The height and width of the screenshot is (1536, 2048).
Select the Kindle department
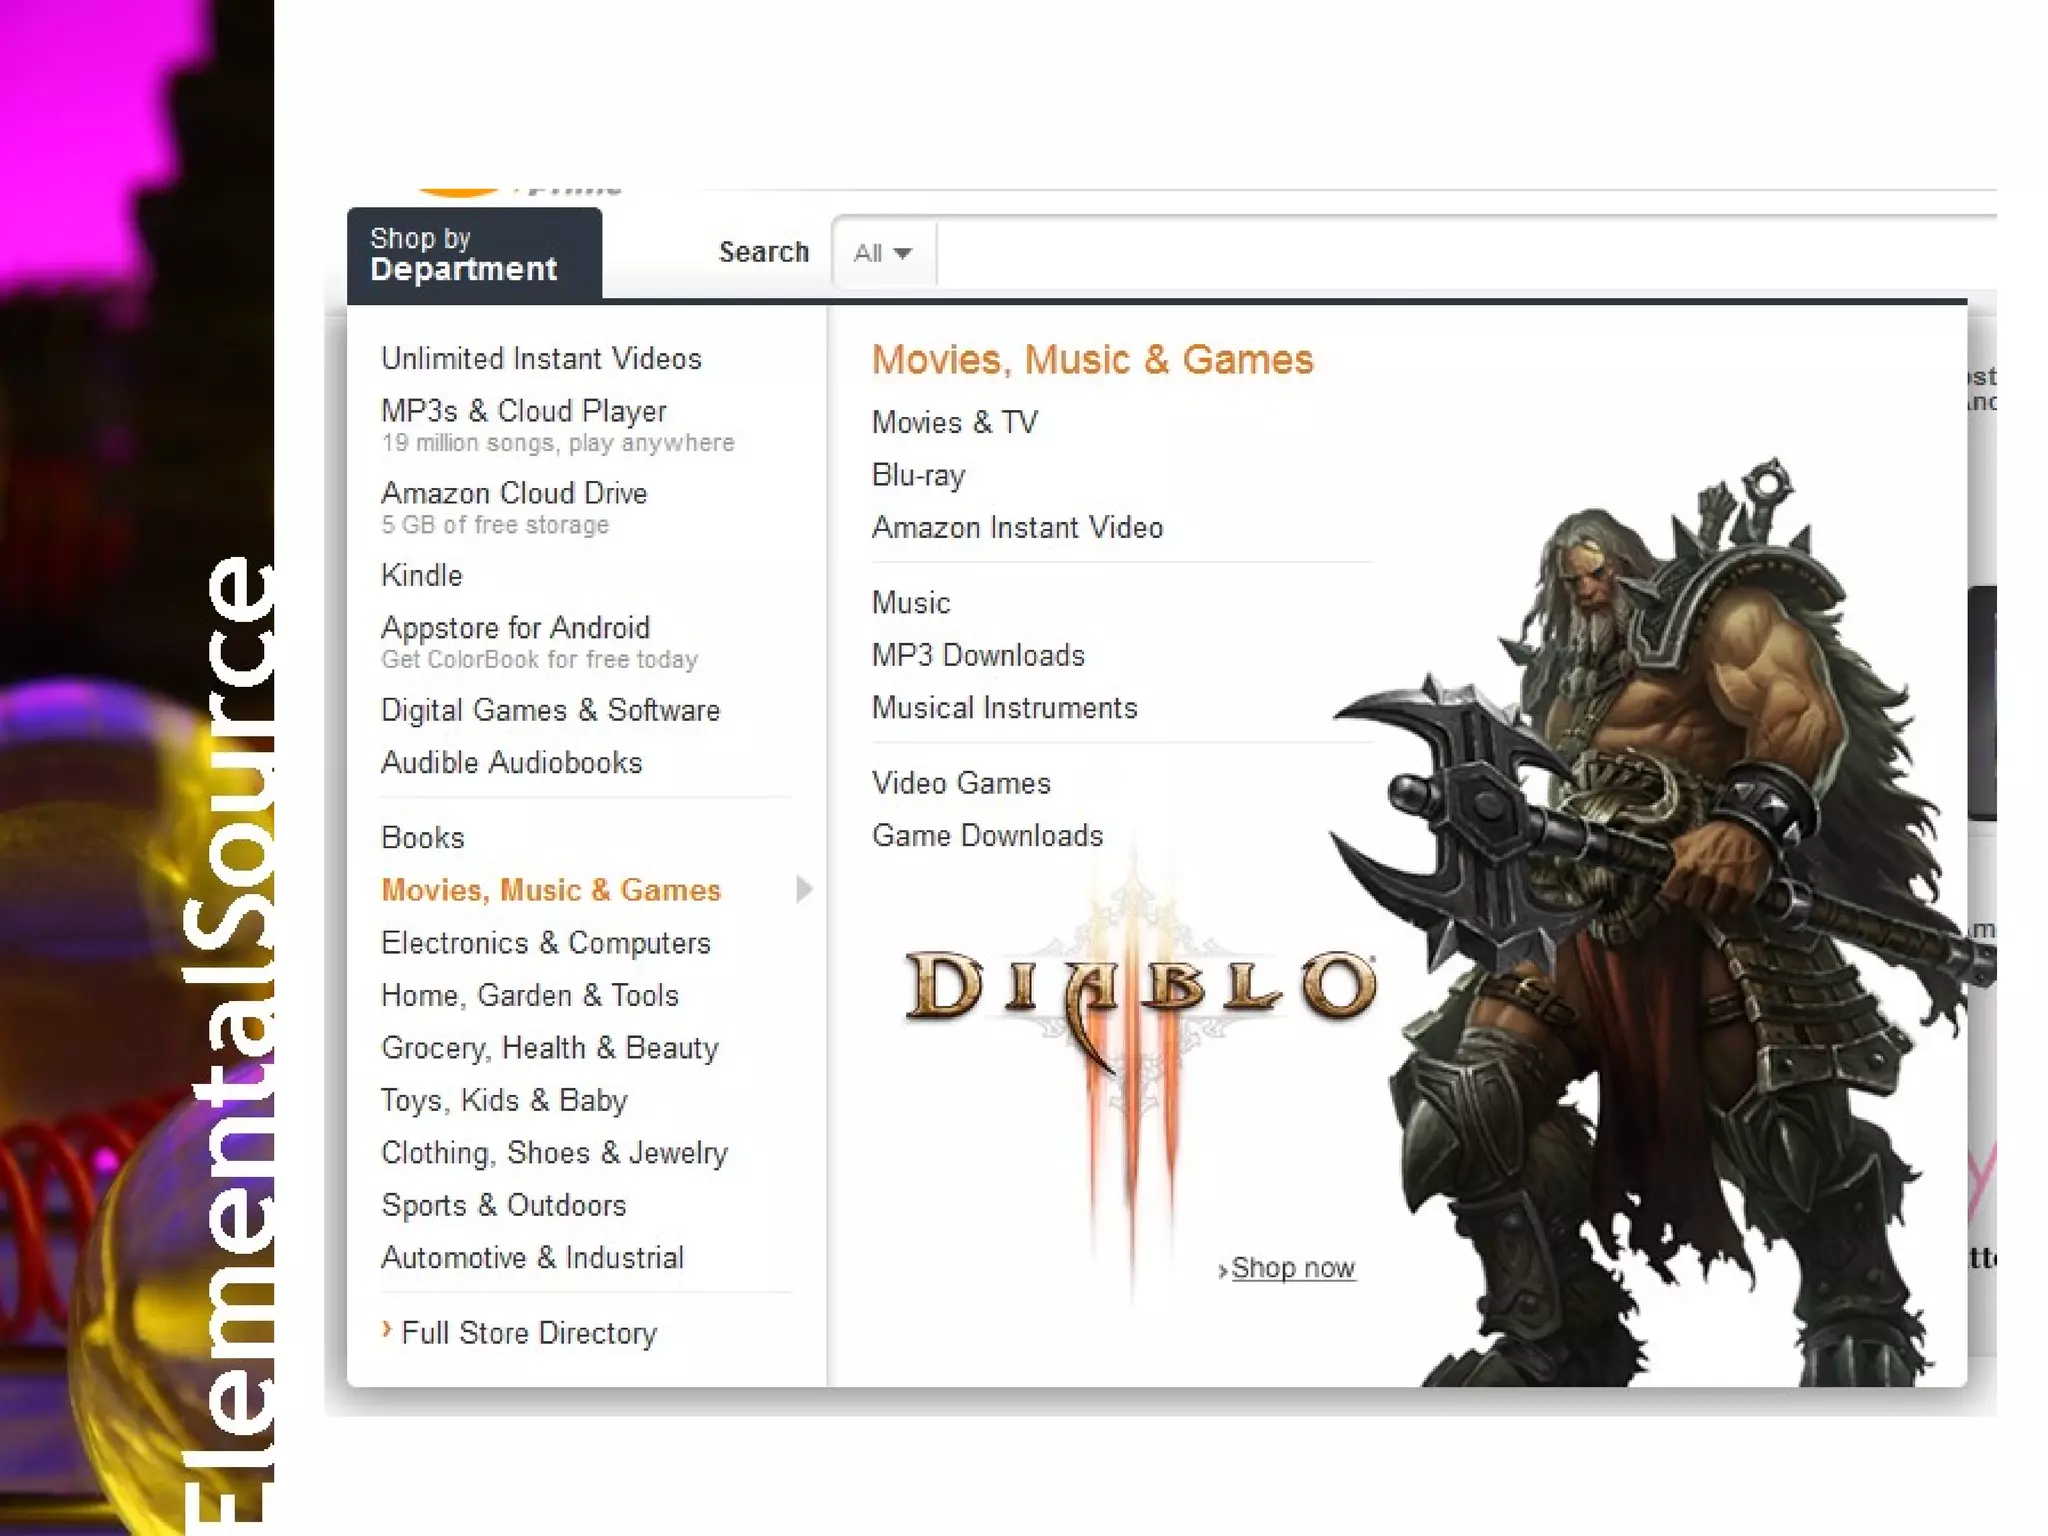(422, 575)
